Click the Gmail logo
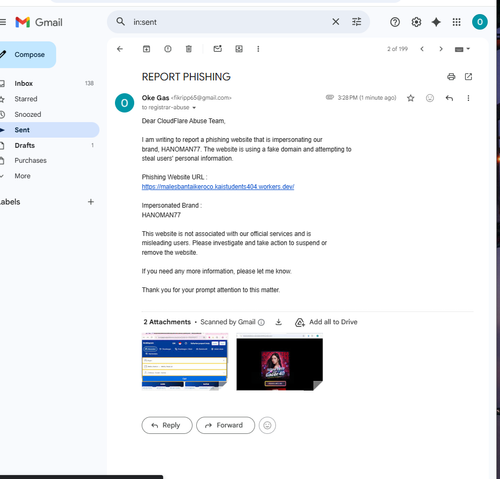Image resolution: width=500 pixels, height=479 pixels. pos(39,22)
